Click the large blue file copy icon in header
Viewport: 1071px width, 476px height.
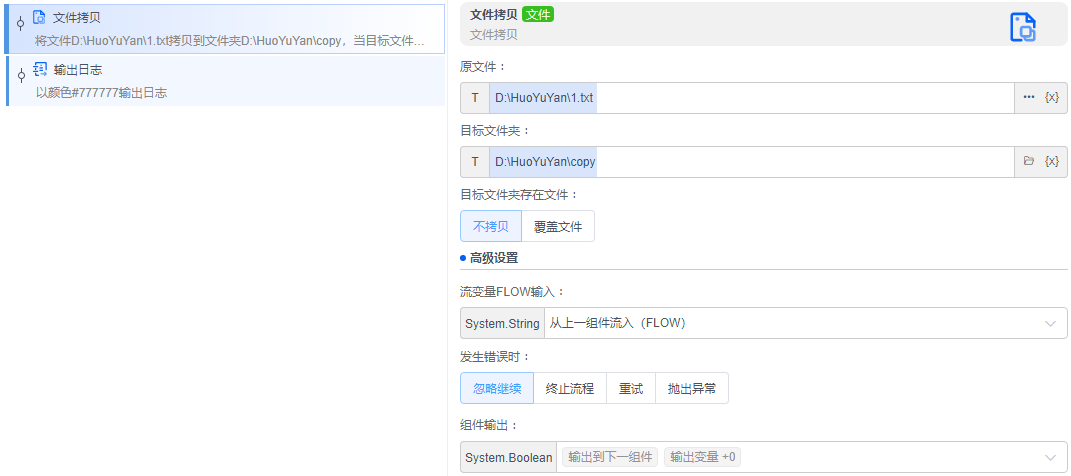pos(1023,27)
